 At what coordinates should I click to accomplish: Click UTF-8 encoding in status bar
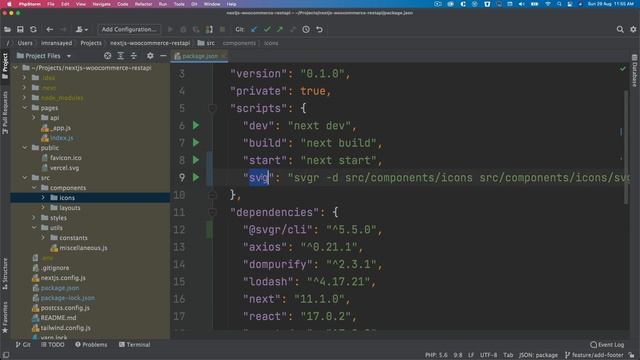click(489, 355)
